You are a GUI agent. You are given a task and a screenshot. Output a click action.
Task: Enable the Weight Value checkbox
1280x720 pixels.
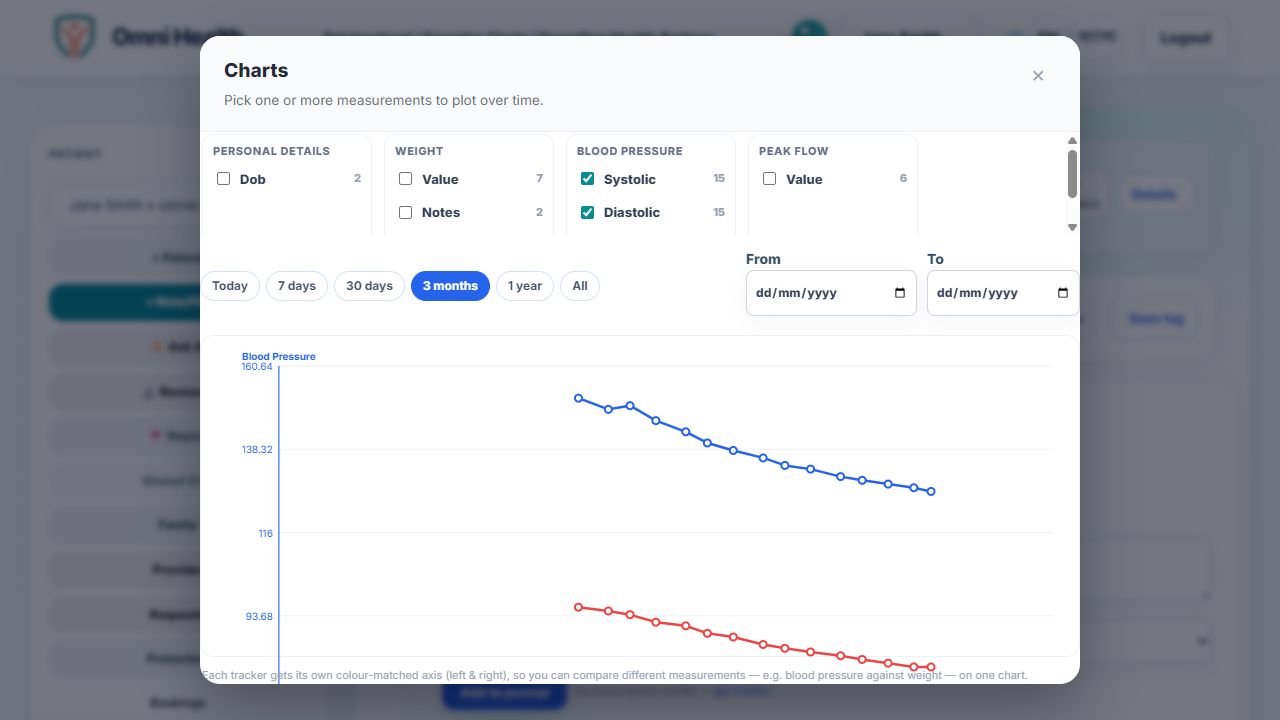(x=406, y=179)
